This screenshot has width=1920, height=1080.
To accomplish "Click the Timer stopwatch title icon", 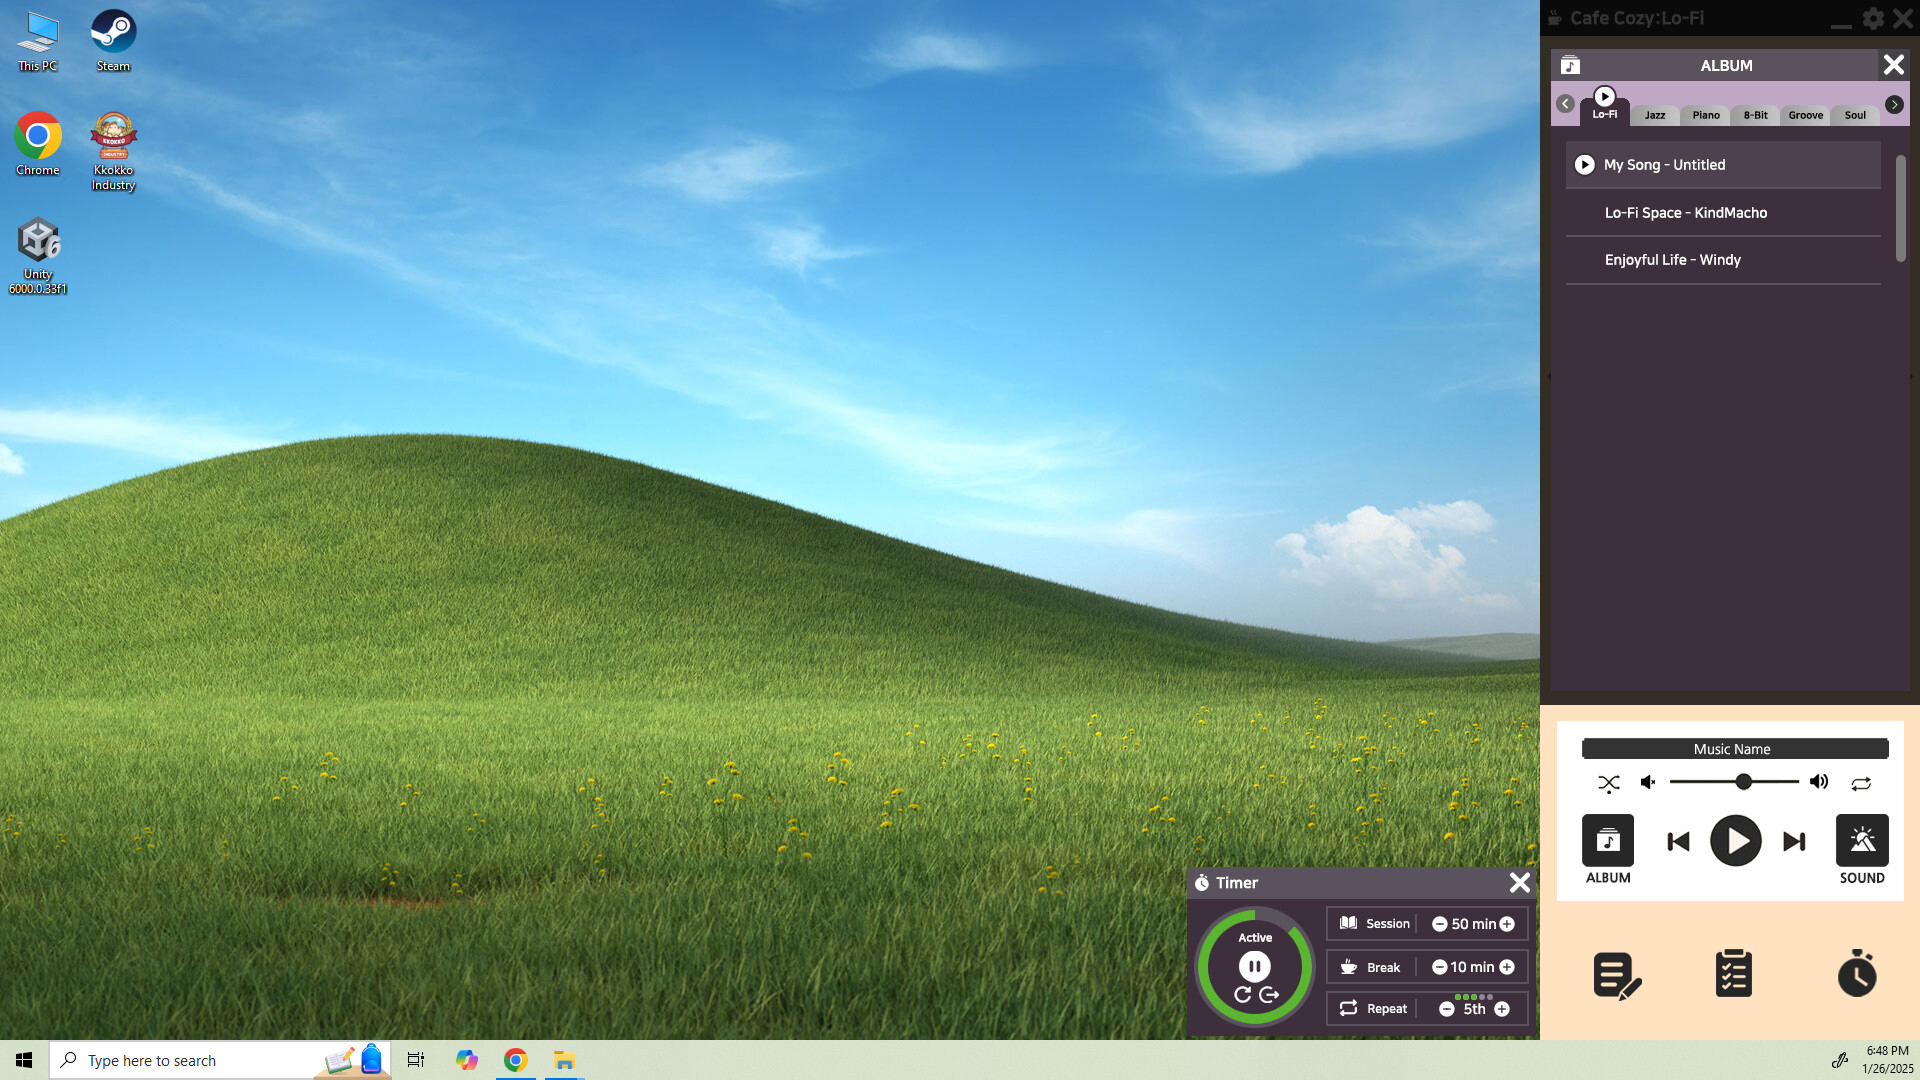I will 1202,883.
